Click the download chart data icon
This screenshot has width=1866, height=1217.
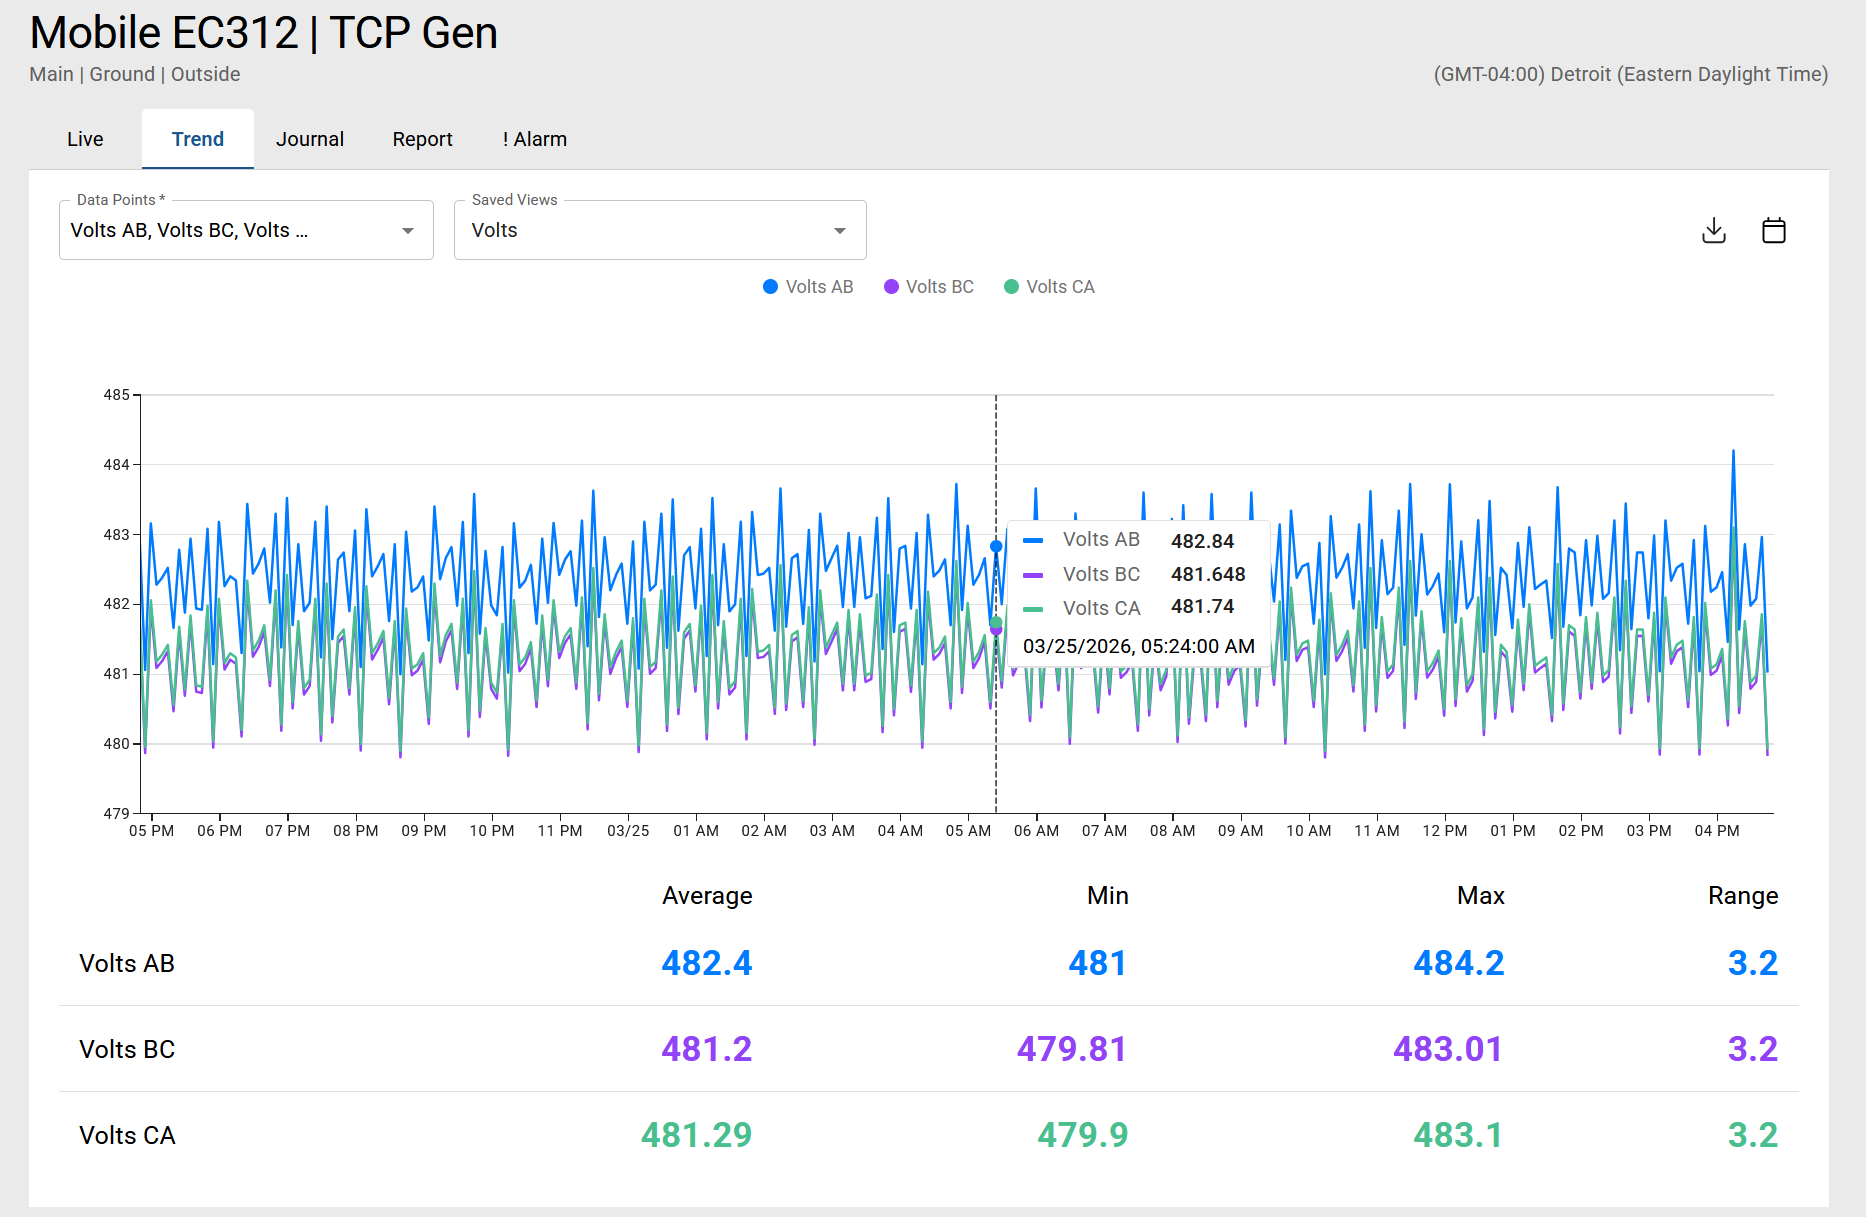(1713, 231)
